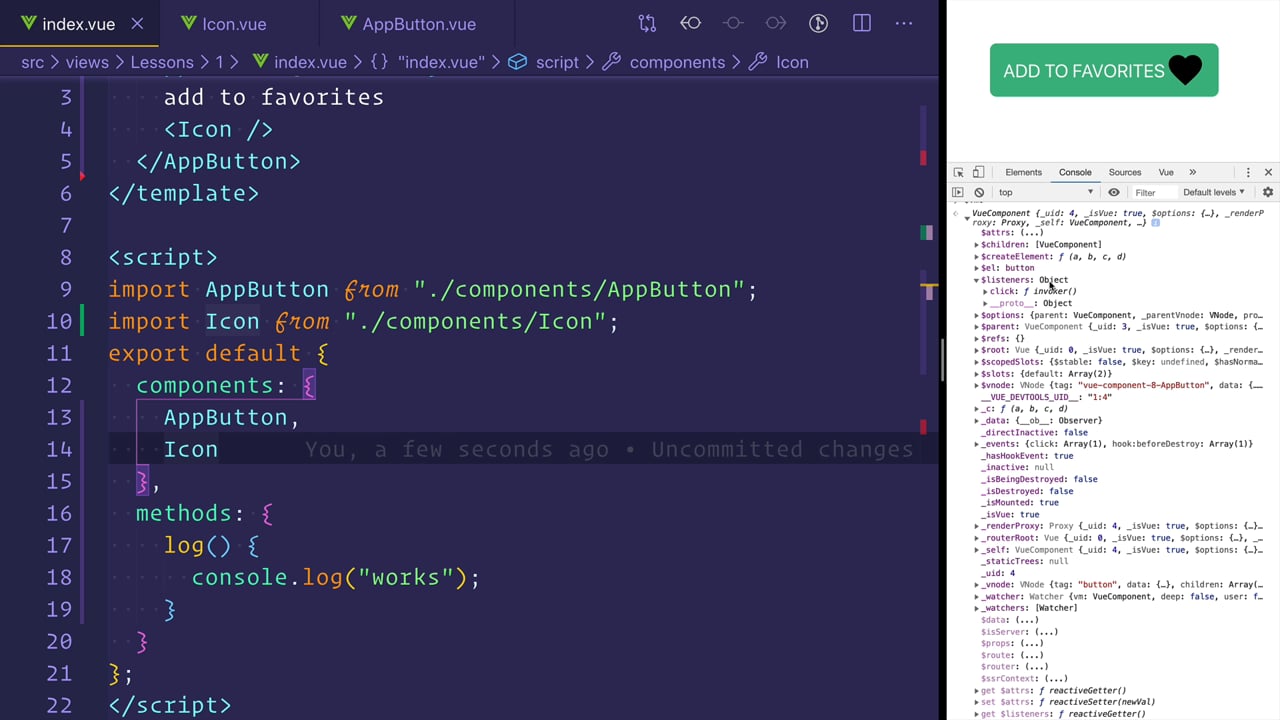
Task: Click the commit node icon in editor toolbar
Action: (x=733, y=23)
